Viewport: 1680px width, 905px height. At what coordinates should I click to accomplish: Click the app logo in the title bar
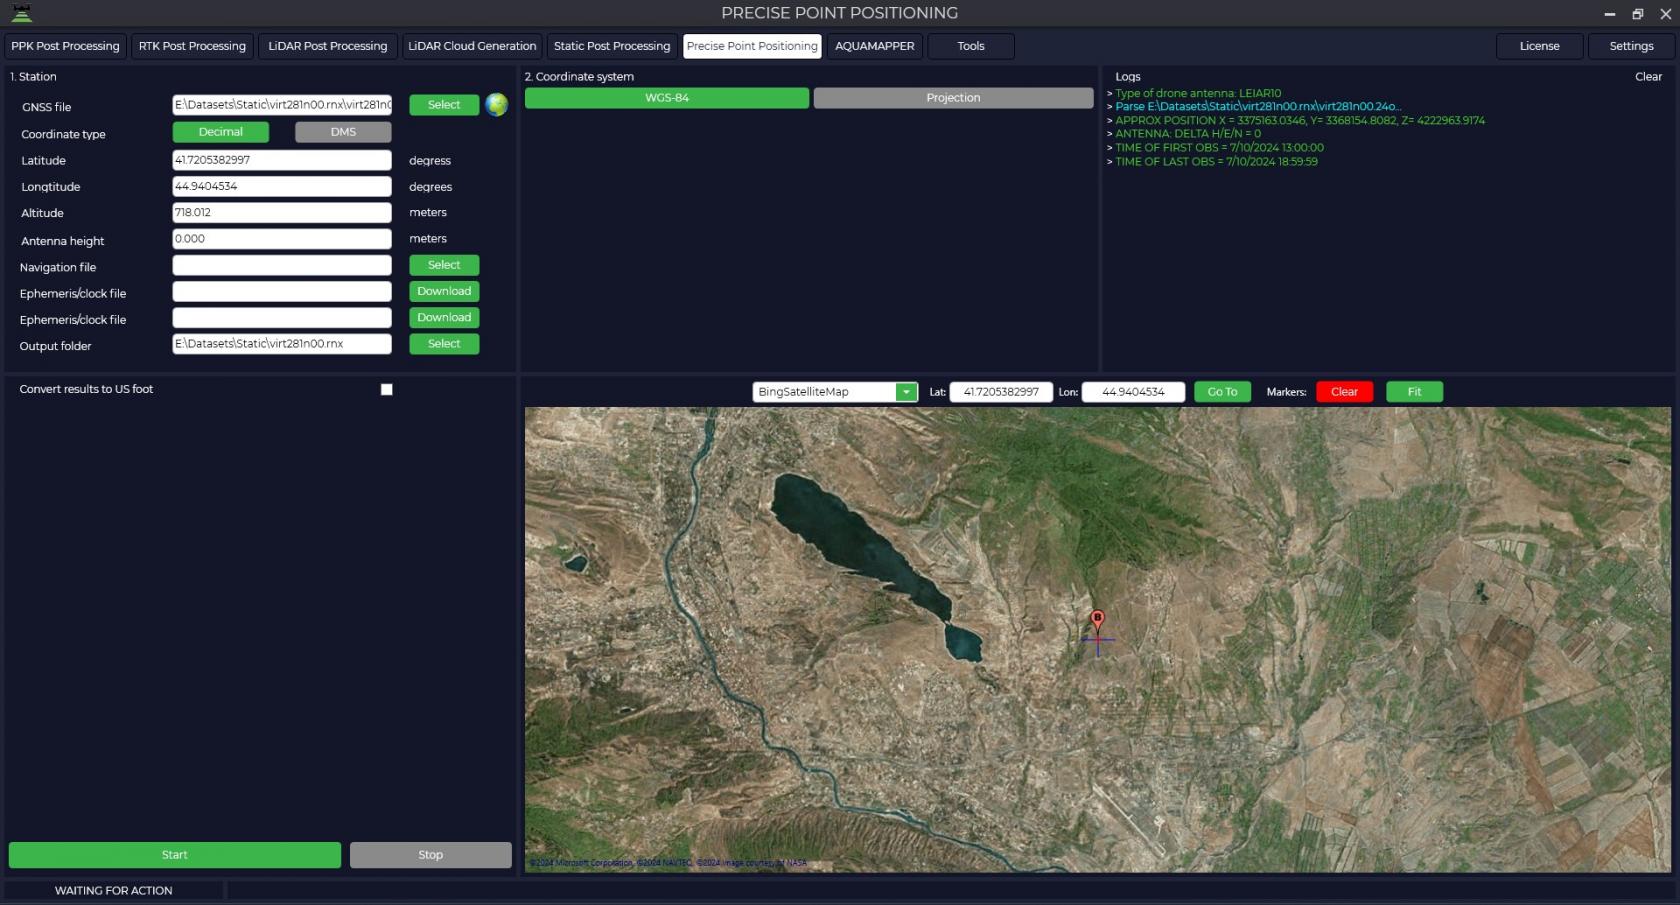pos(21,13)
